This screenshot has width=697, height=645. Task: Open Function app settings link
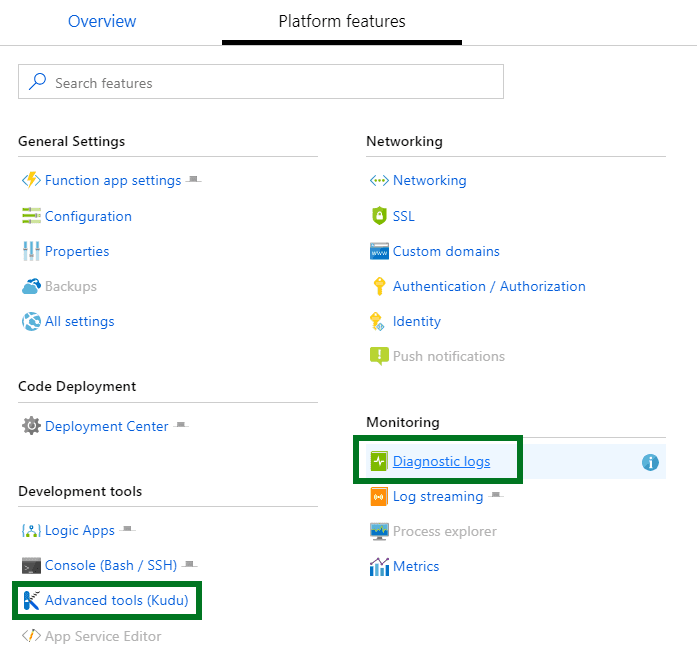coord(113,180)
